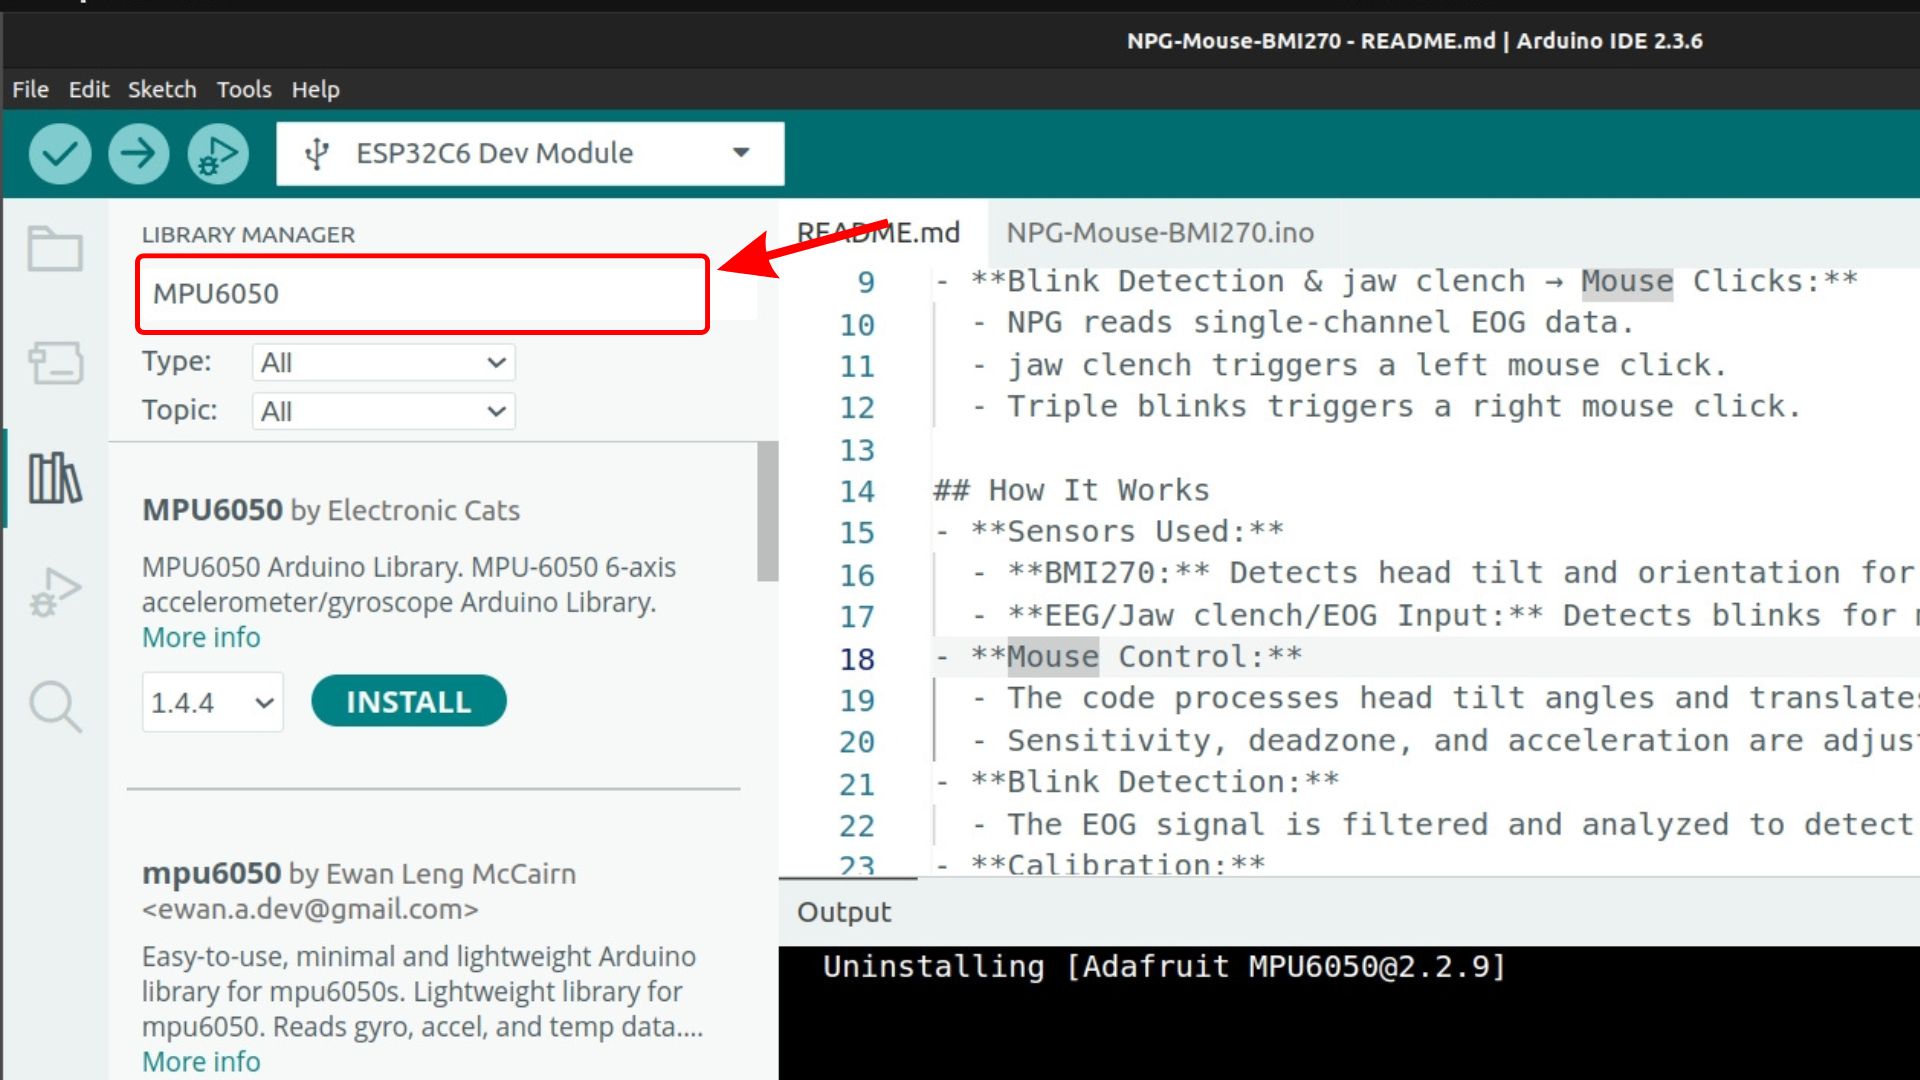The width and height of the screenshot is (1920, 1080).
Task: Open the Sketch menu
Action: (162, 89)
